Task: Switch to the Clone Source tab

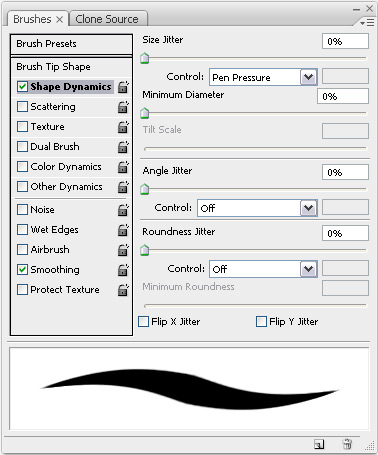Action: pyautogui.click(x=108, y=19)
